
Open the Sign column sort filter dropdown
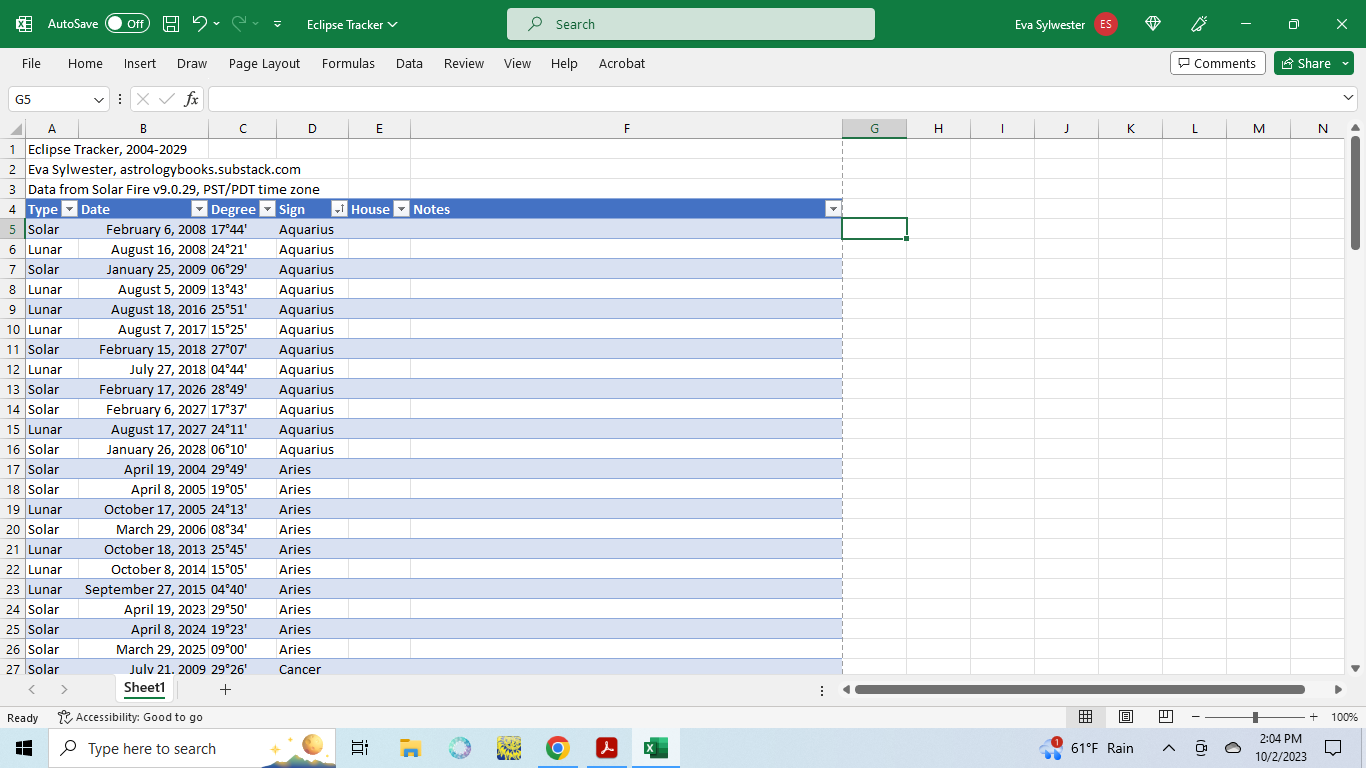pyautogui.click(x=339, y=209)
